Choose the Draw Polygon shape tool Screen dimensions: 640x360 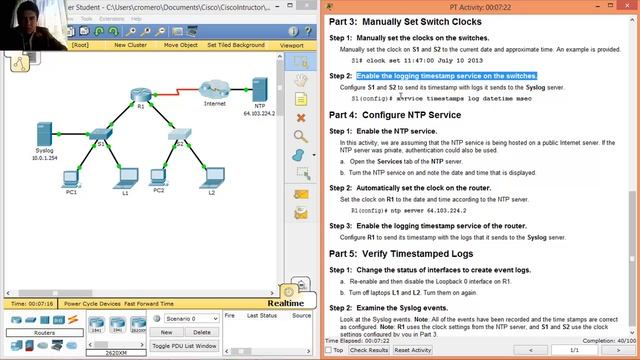[x=299, y=155]
